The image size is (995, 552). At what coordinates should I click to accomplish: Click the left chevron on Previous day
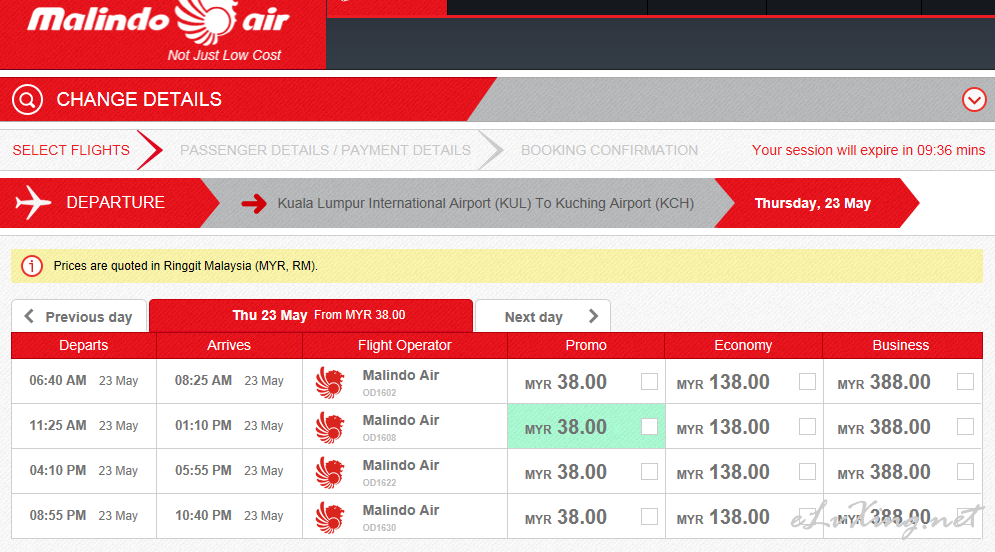[29, 316]
